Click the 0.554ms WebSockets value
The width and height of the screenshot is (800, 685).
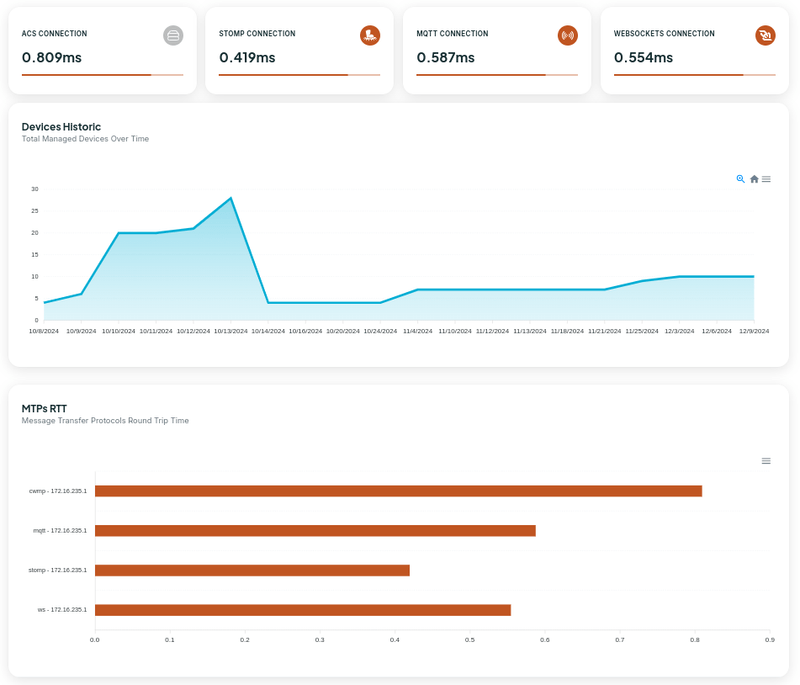pos(643,58)
